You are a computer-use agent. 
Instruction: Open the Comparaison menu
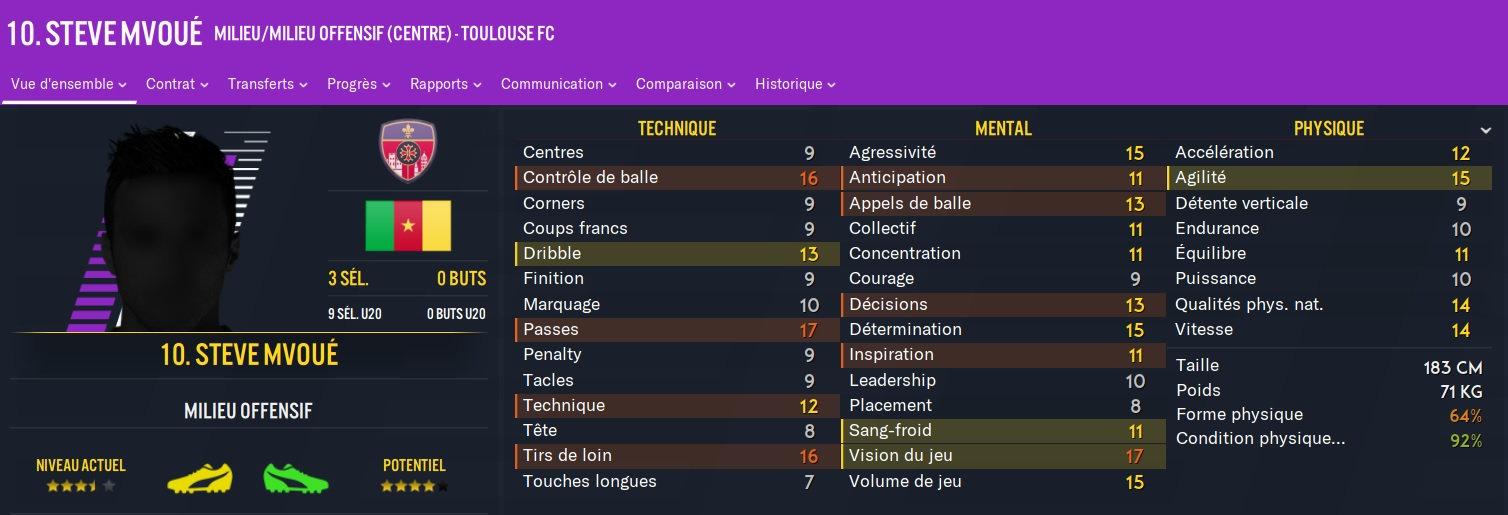685,84
